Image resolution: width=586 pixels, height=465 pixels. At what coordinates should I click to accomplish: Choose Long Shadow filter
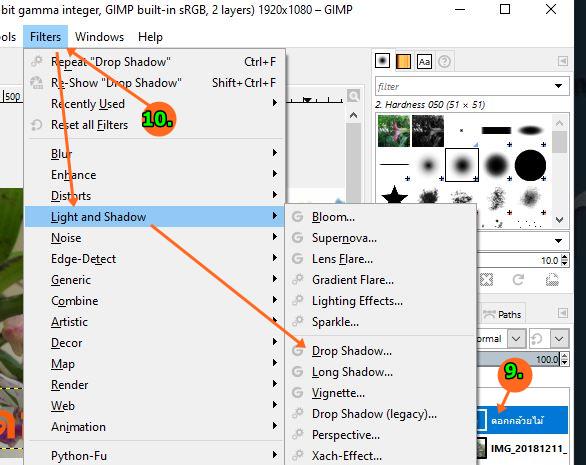click(380, 372)
